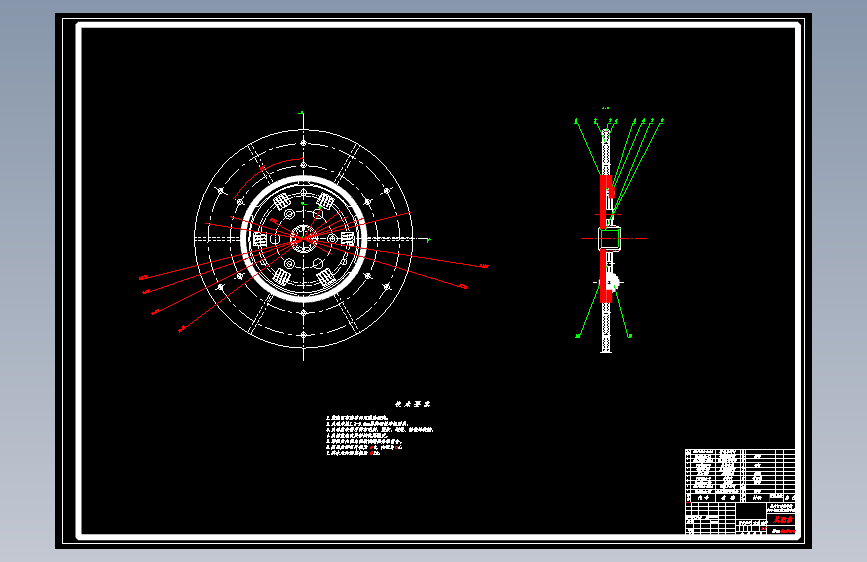Click the splined hub center of the disc view

pyautogui.click(x=303, y=239)
